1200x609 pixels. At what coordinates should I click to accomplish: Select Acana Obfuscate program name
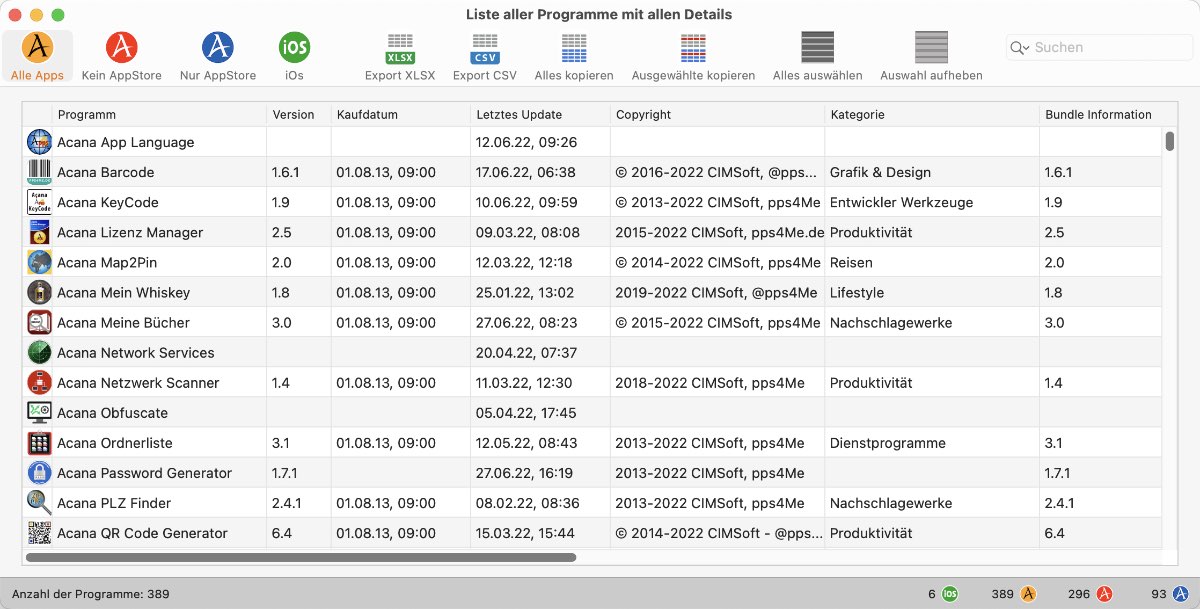[x=113, y=413]
